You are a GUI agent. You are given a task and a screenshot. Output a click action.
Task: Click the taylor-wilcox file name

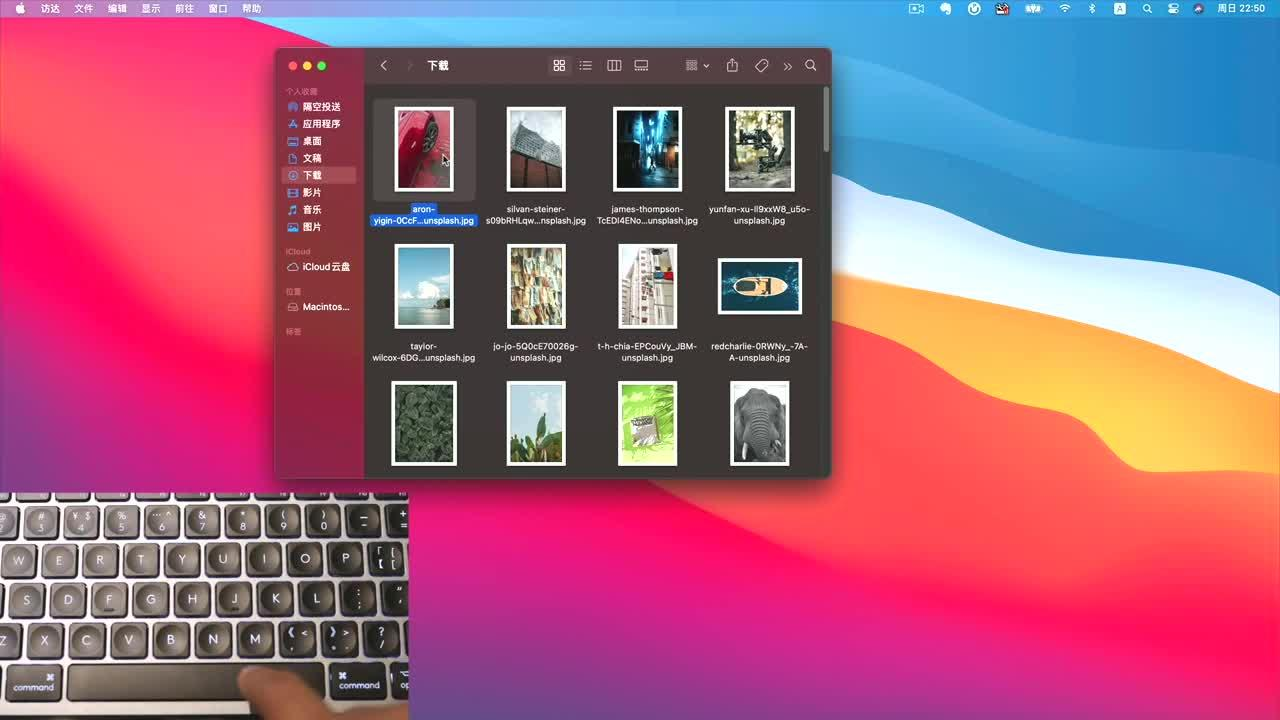coord(424,352)
